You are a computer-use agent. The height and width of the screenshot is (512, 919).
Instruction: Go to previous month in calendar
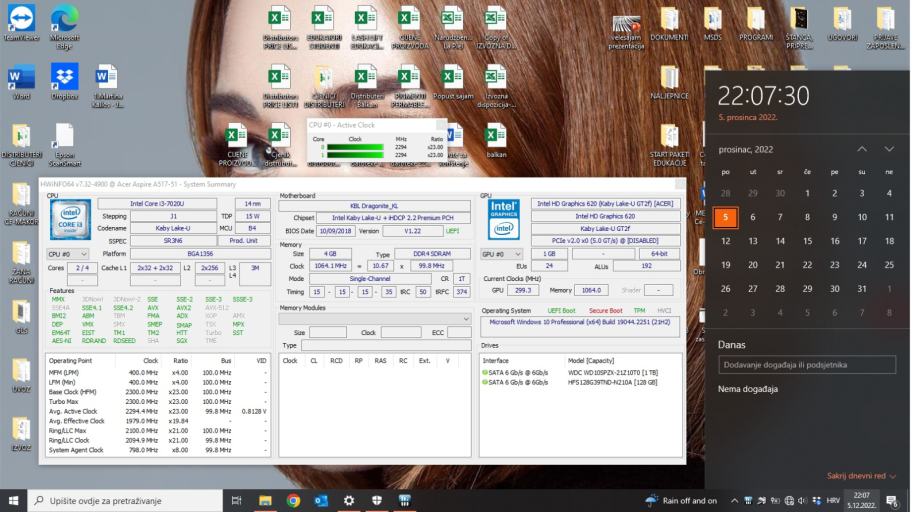coord(862,149)
